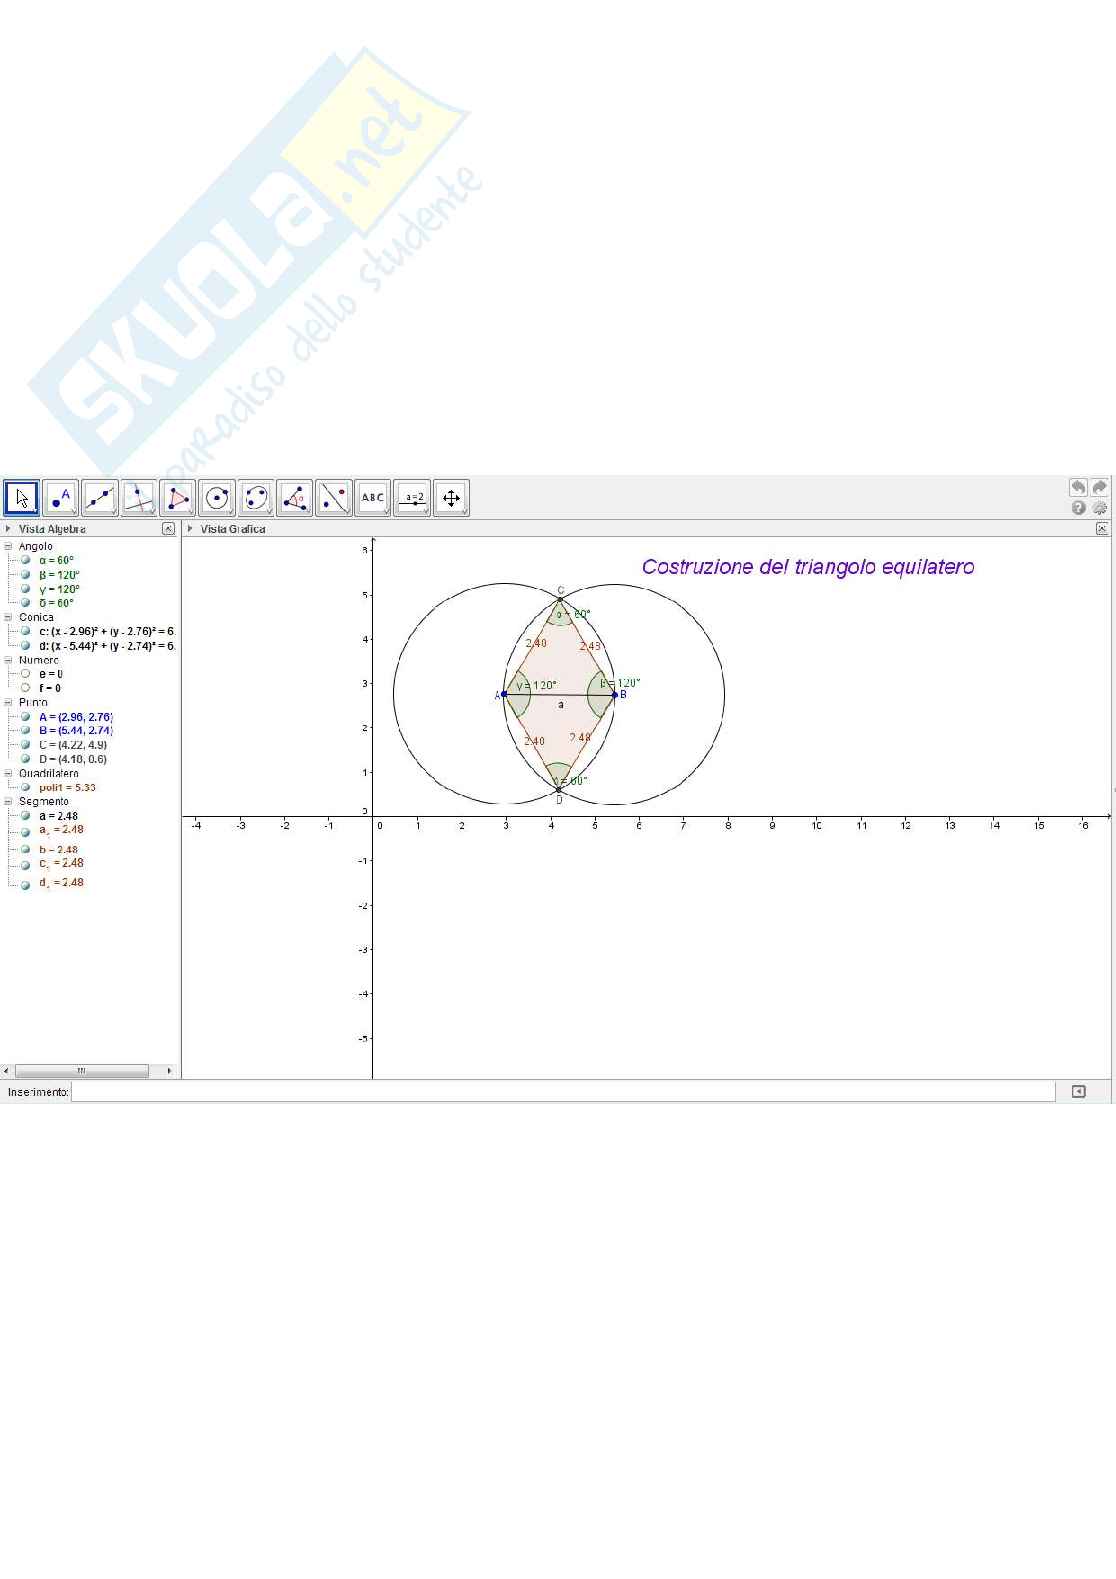1116x1579 pixels.
Task: Choose the Line through two points tool
Action: pos(99,497)
